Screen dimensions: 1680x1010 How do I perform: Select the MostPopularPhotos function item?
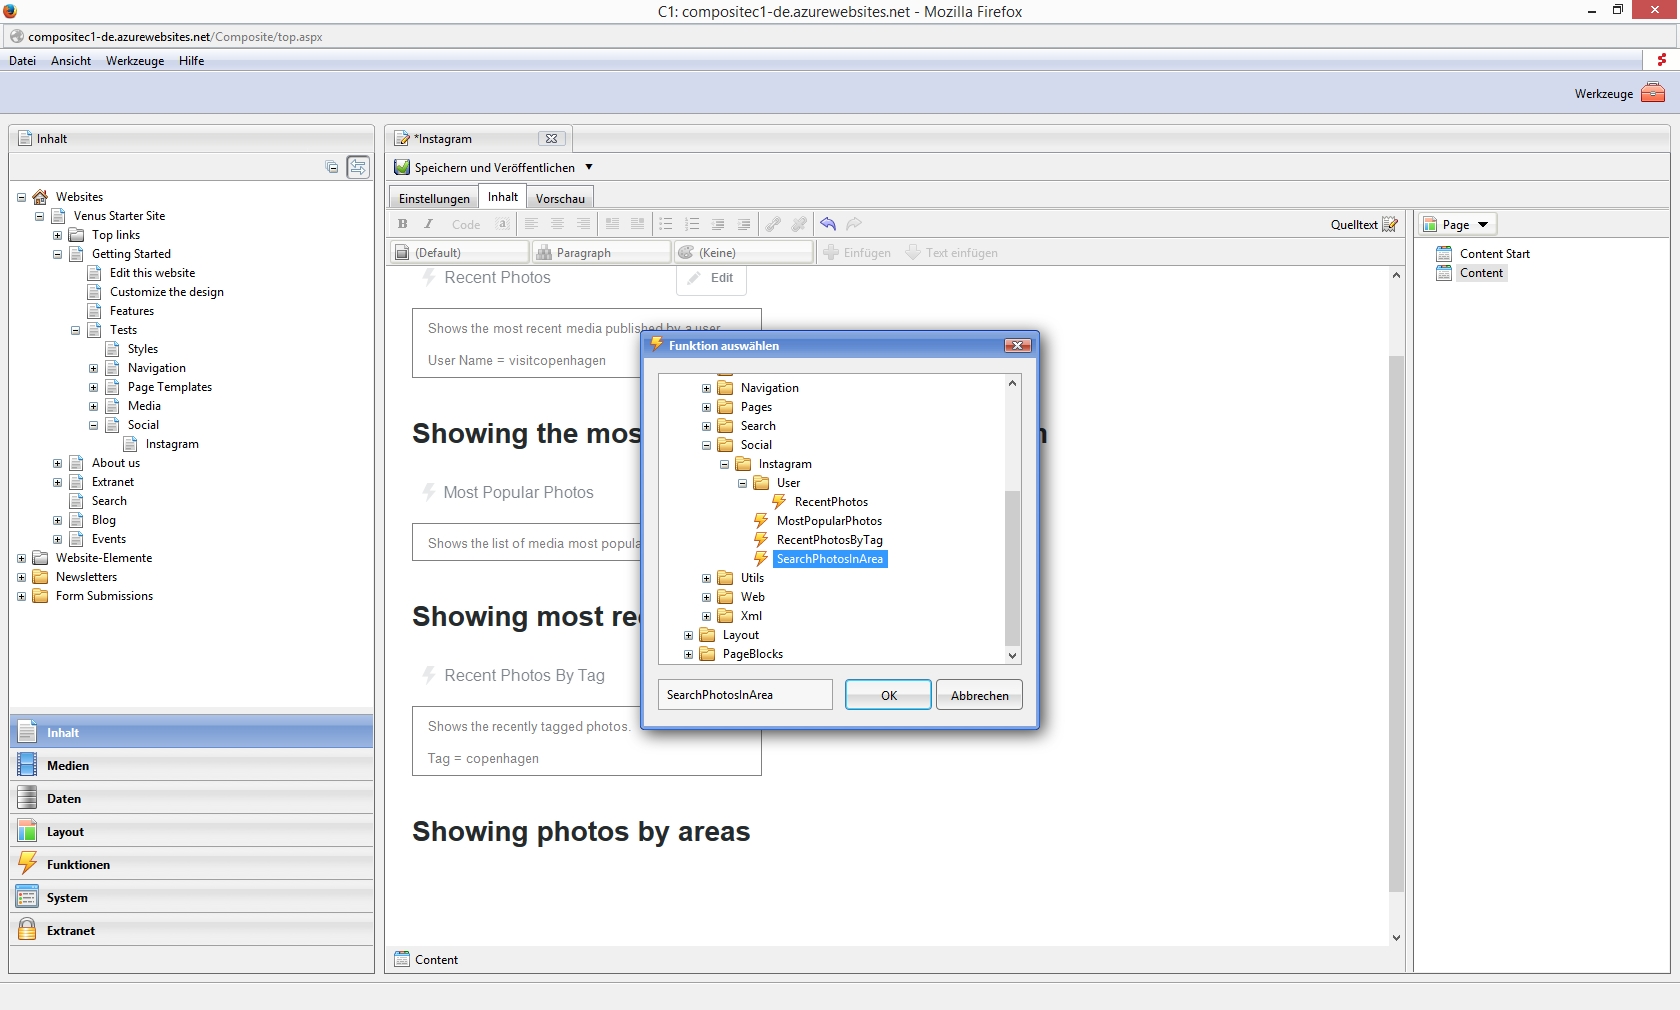(x=829, y=521)
